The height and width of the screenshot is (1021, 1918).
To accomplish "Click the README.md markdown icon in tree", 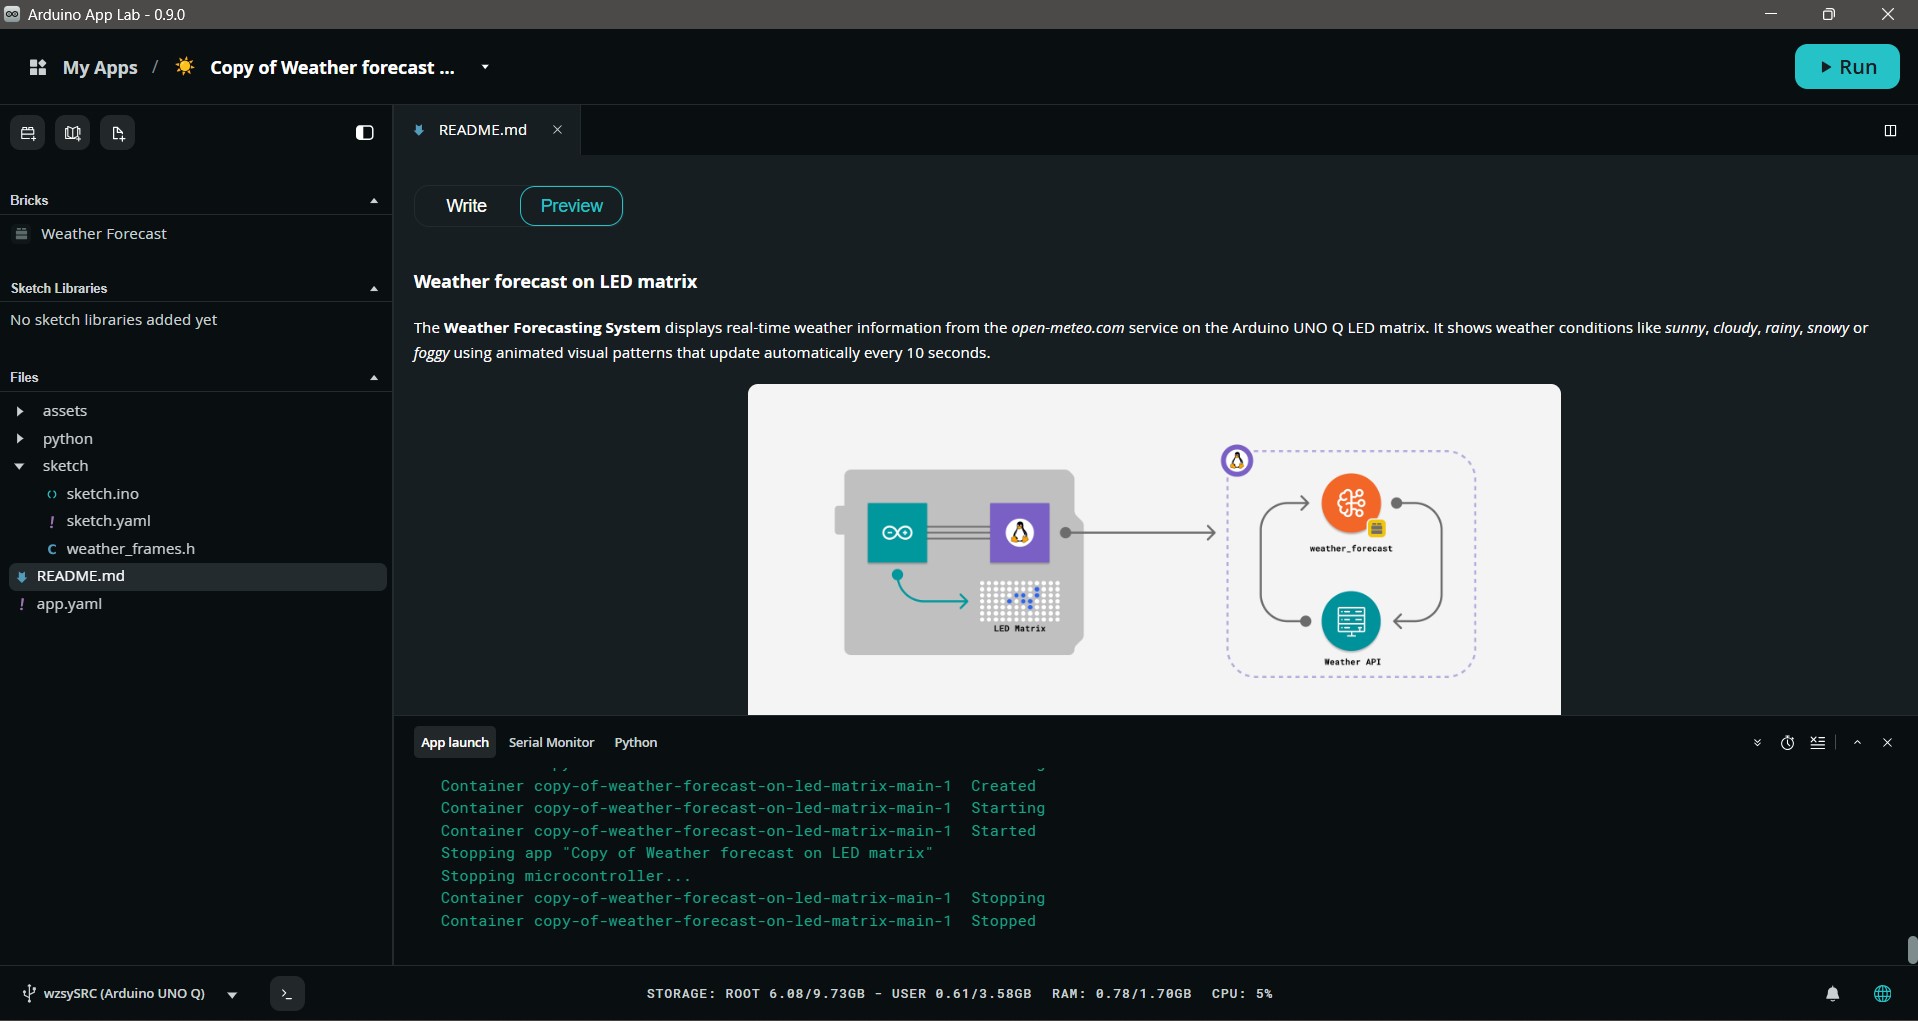I will 22,577.
